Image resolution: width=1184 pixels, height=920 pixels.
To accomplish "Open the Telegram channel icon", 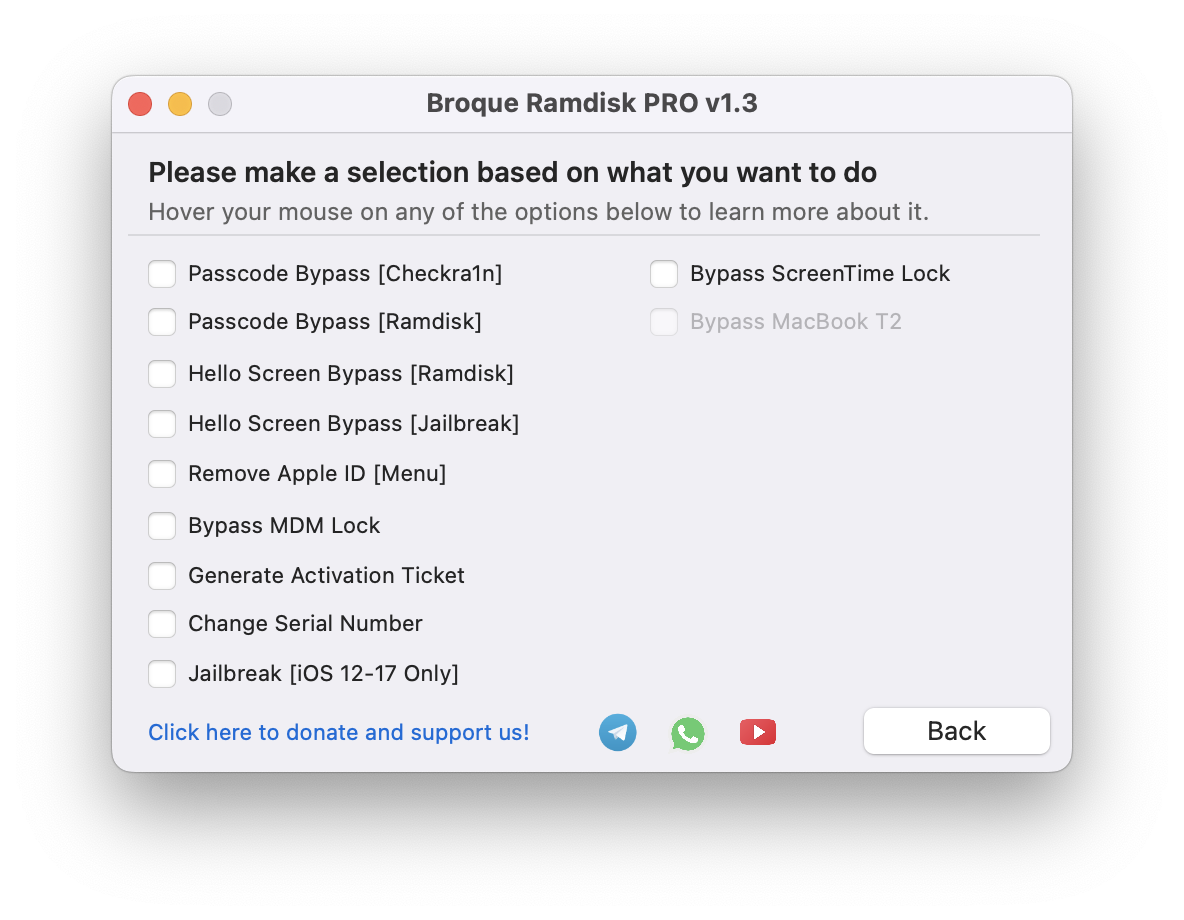I will (618, 733).
